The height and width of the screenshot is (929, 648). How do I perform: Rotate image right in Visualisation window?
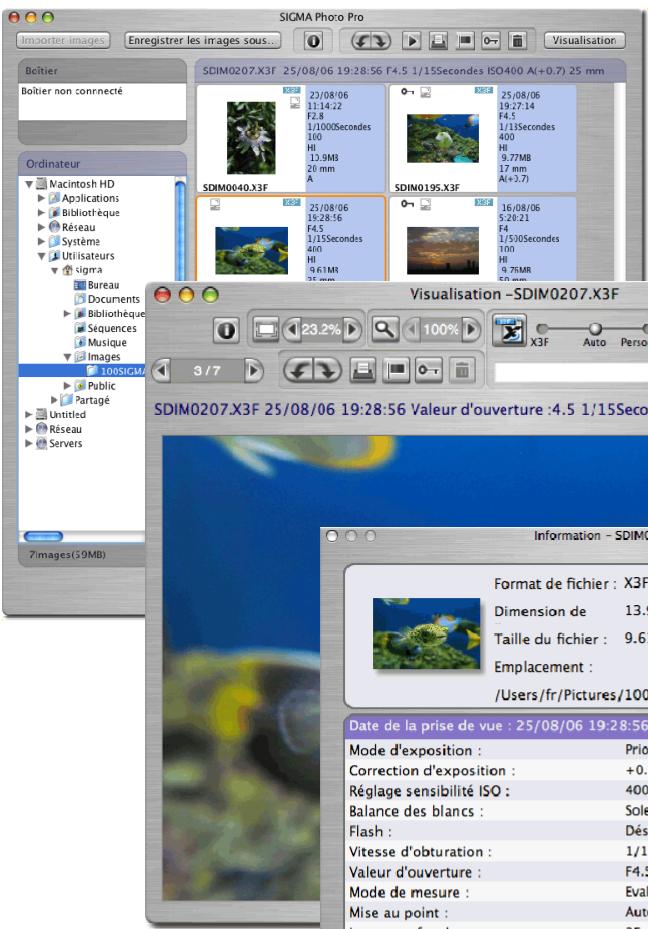326,371
